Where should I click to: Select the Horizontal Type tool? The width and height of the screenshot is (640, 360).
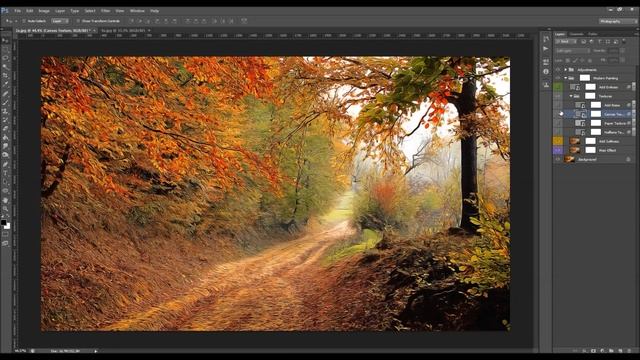pos(5,173)
